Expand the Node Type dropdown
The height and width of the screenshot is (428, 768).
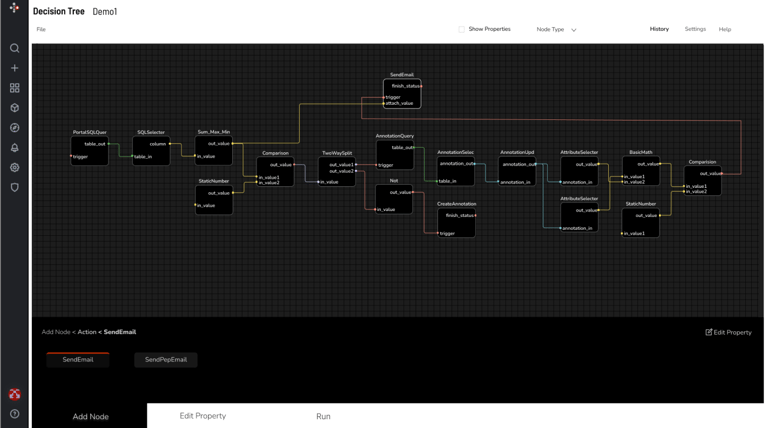tap(556, 29)
